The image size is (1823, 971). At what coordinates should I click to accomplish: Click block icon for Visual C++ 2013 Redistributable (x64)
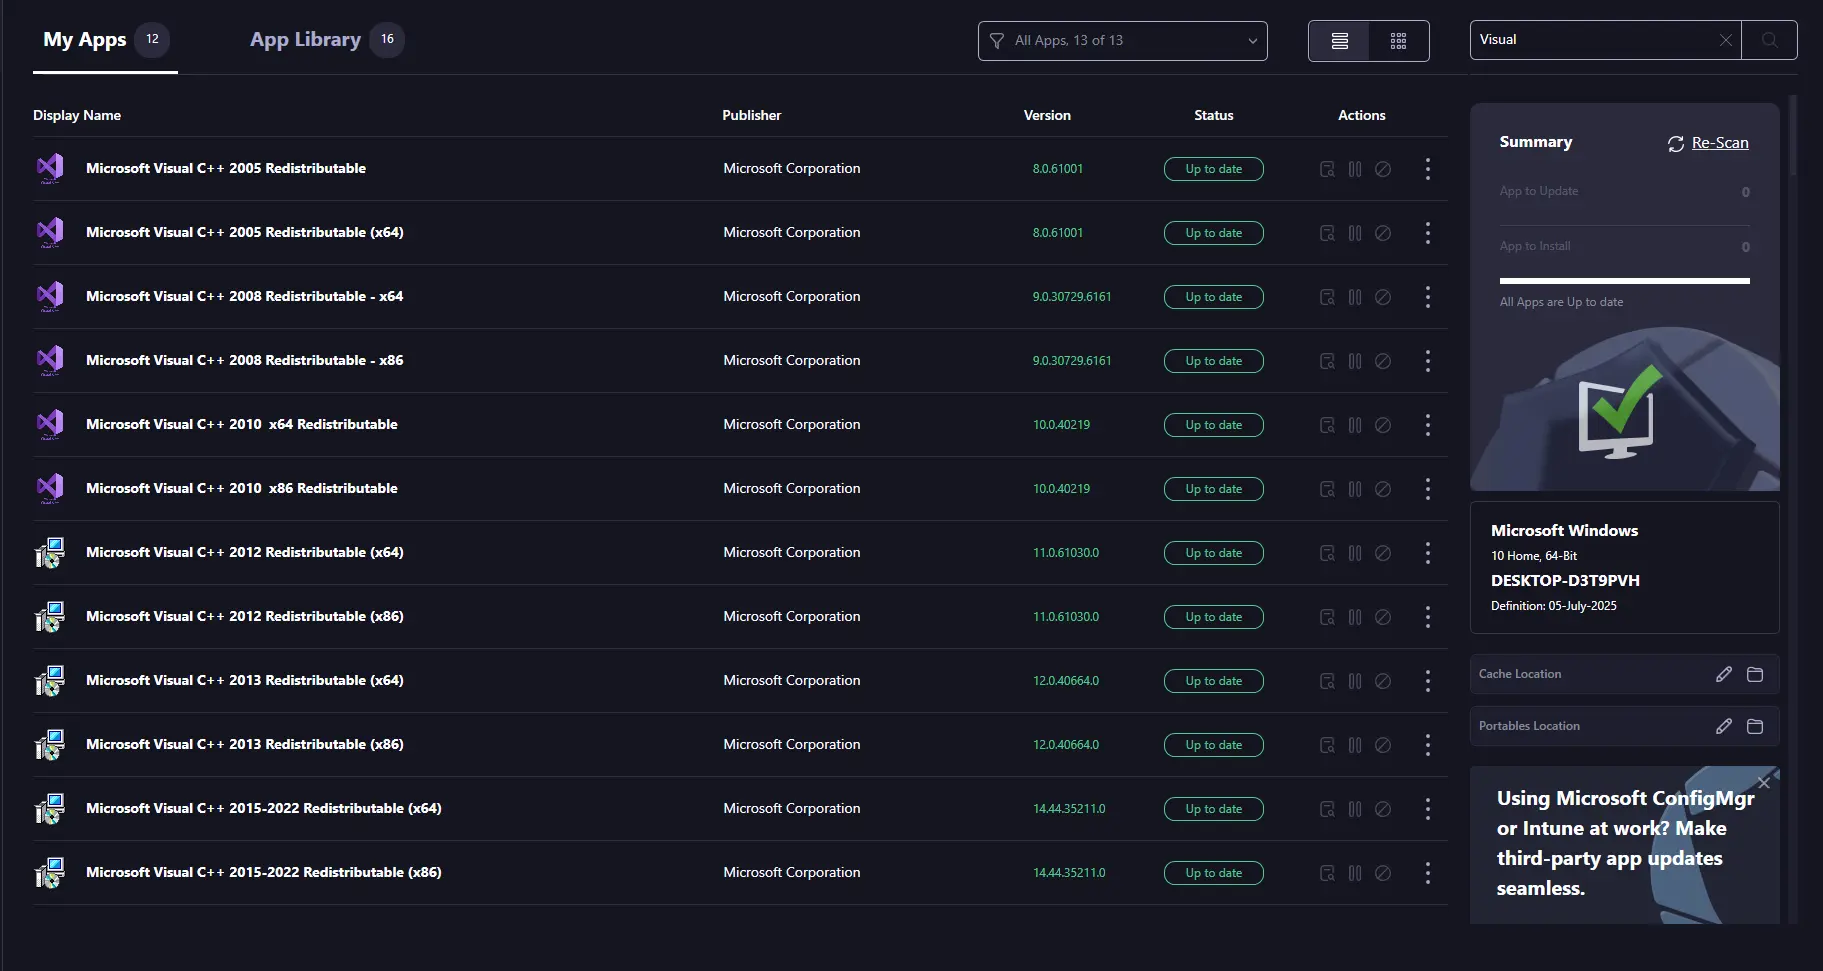click(1383, 681)
